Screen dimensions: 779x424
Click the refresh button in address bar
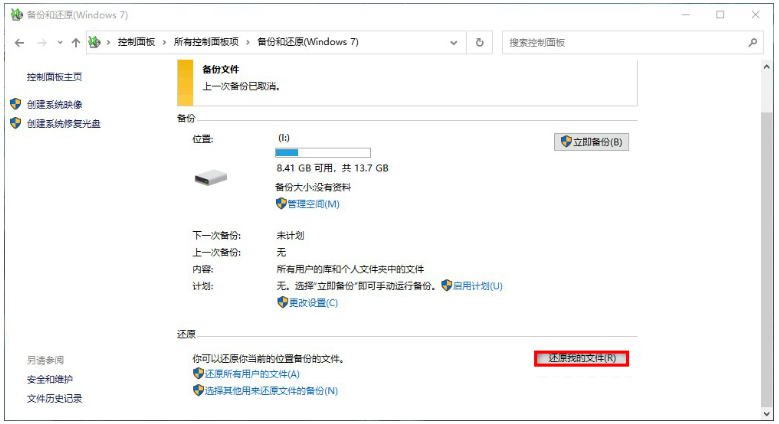click(x=480, y=42)
